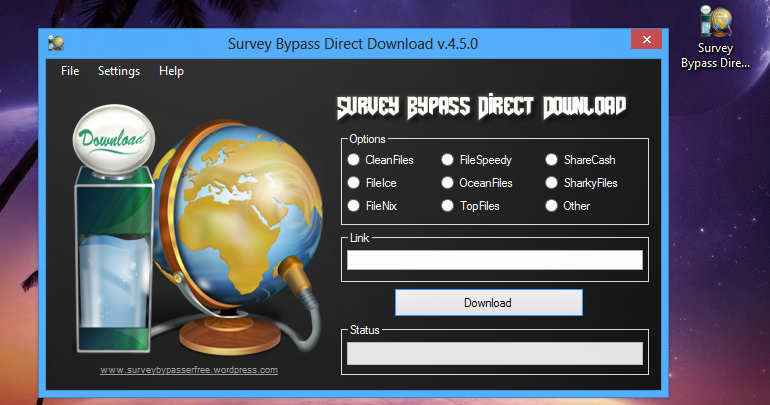The height and width of the screenshot is (405, 770).
Task: Select the FileIce radio option
Action: click(x=372, y=183)
